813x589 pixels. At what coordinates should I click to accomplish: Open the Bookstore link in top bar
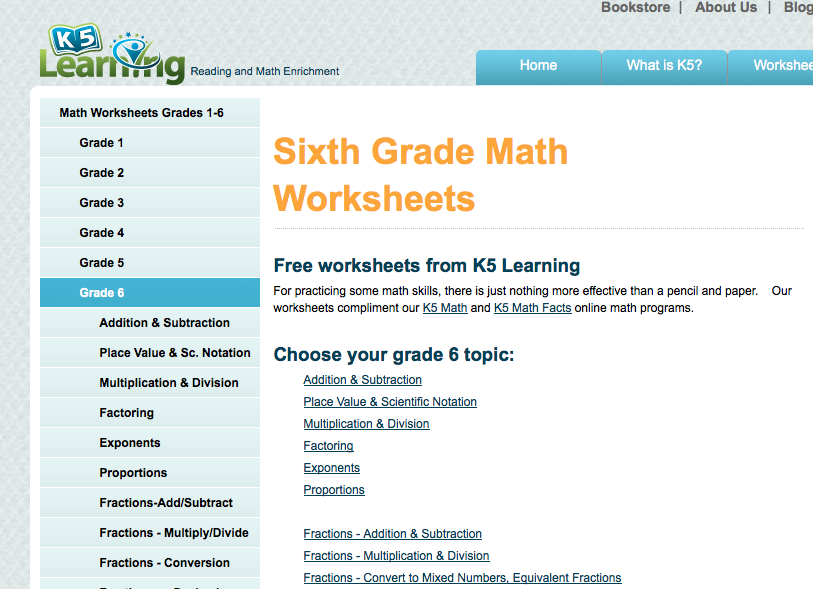(x=636, y=7)
